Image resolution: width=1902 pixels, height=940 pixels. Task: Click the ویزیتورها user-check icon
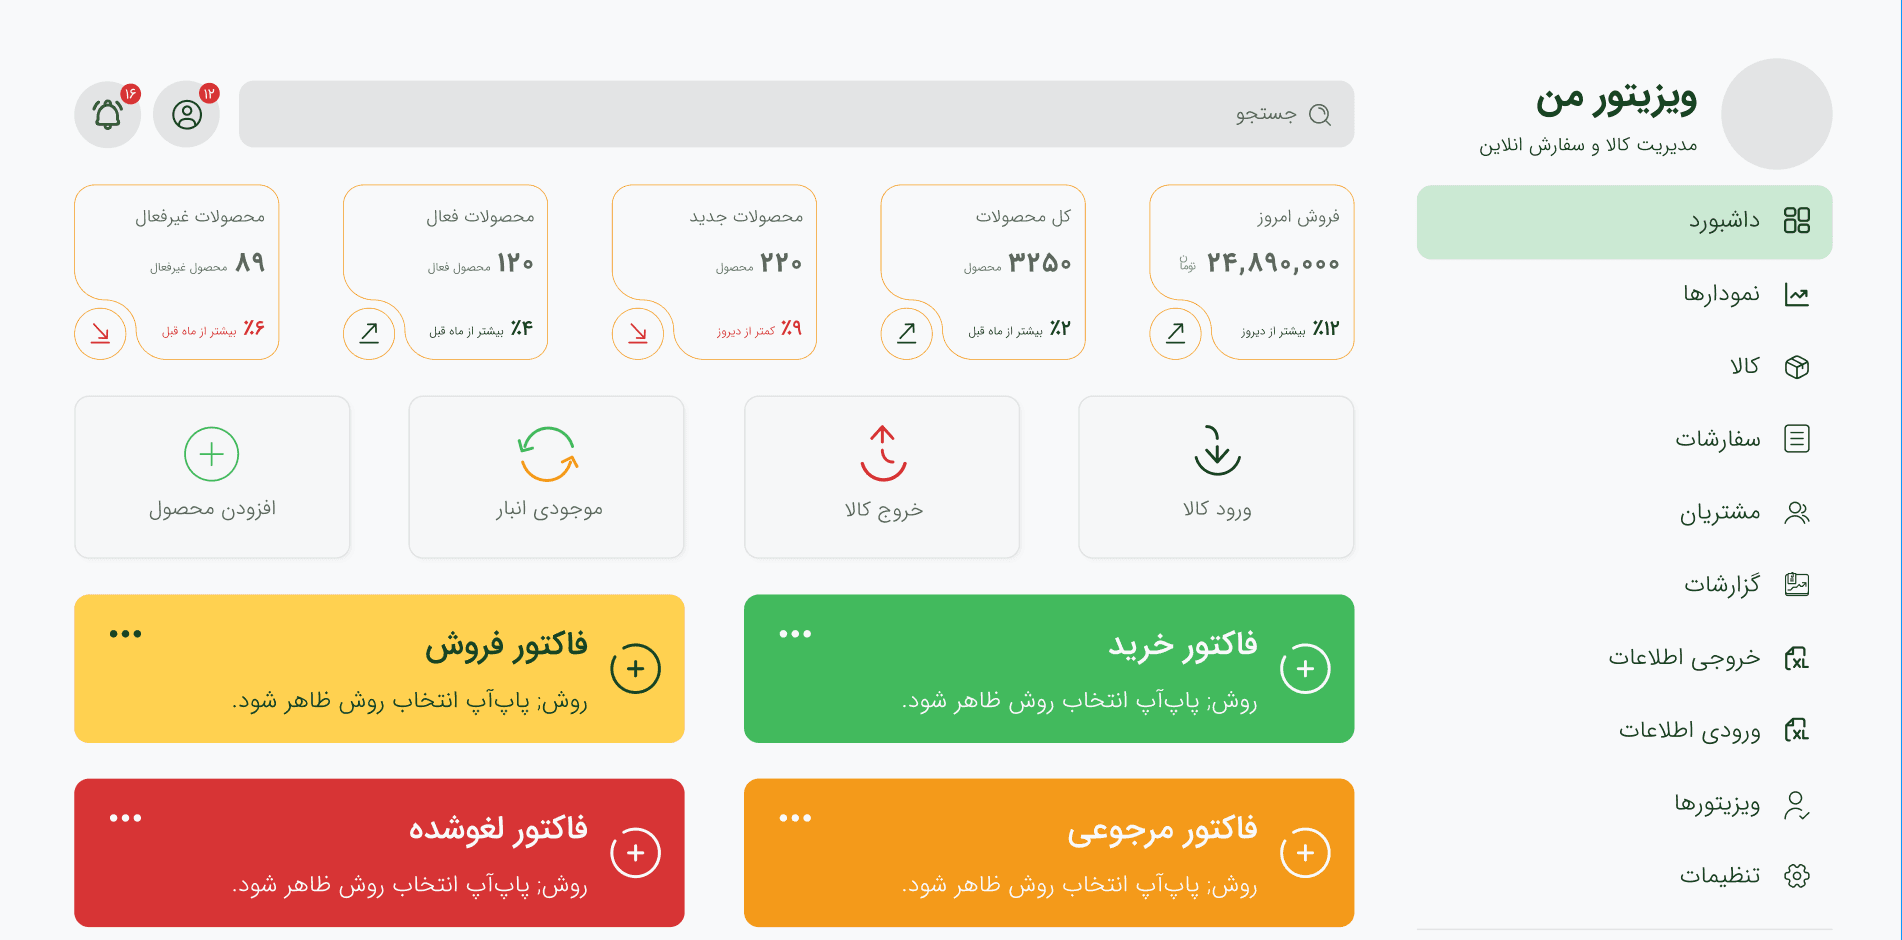click(1797, 804)
